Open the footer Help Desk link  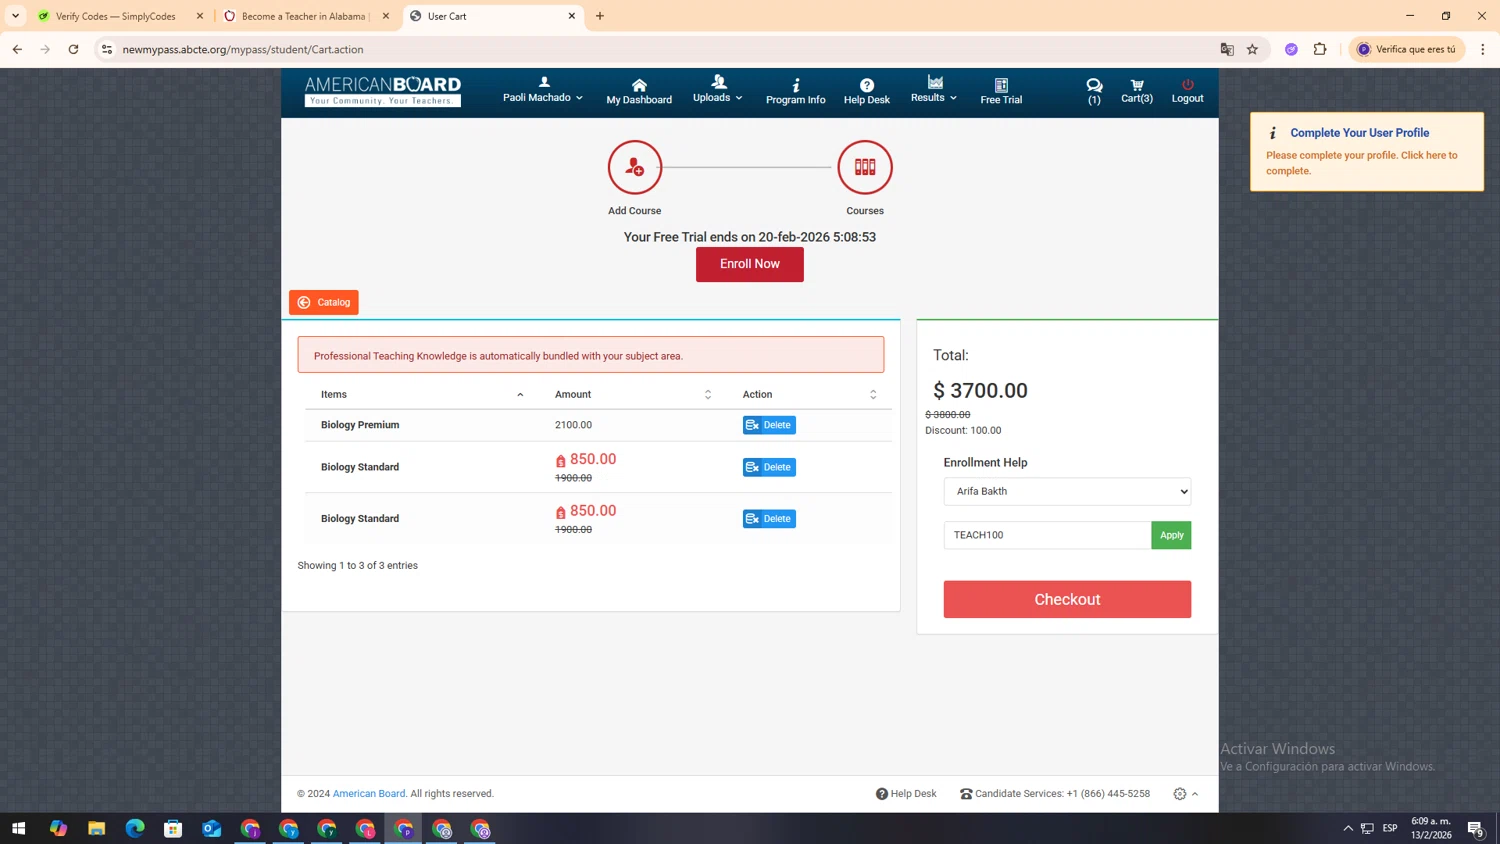906,794
